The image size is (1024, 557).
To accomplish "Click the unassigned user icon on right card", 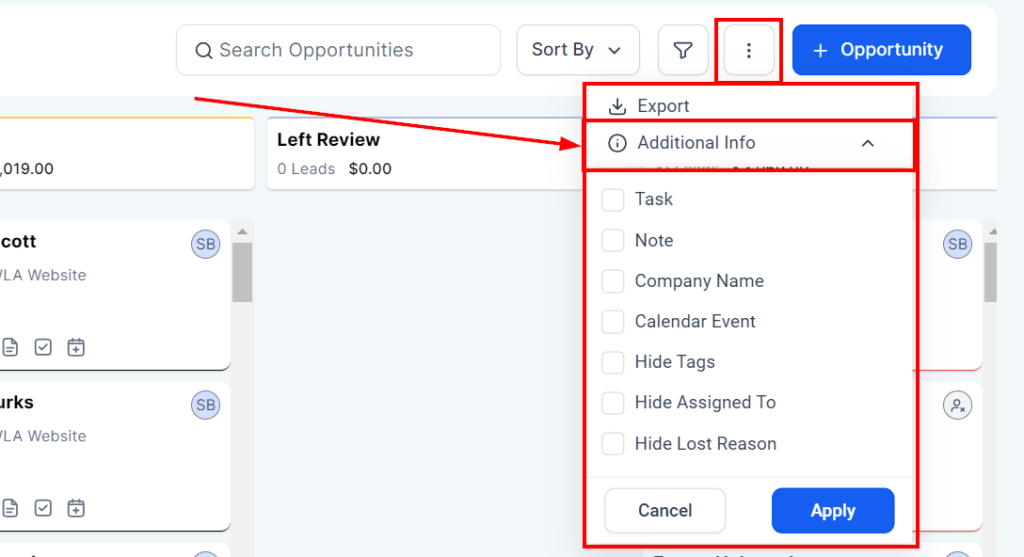I will tap(957, 405).
